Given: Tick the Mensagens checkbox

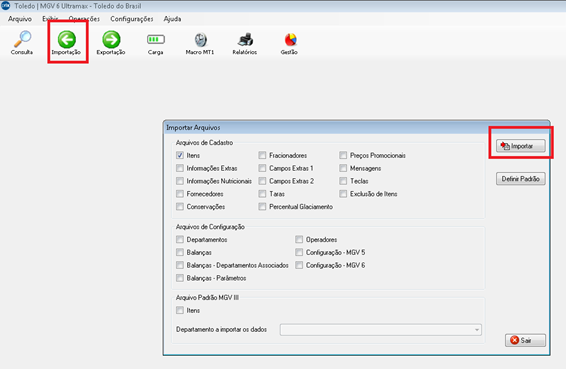Looking at the screenshot, I should (343, 168).
